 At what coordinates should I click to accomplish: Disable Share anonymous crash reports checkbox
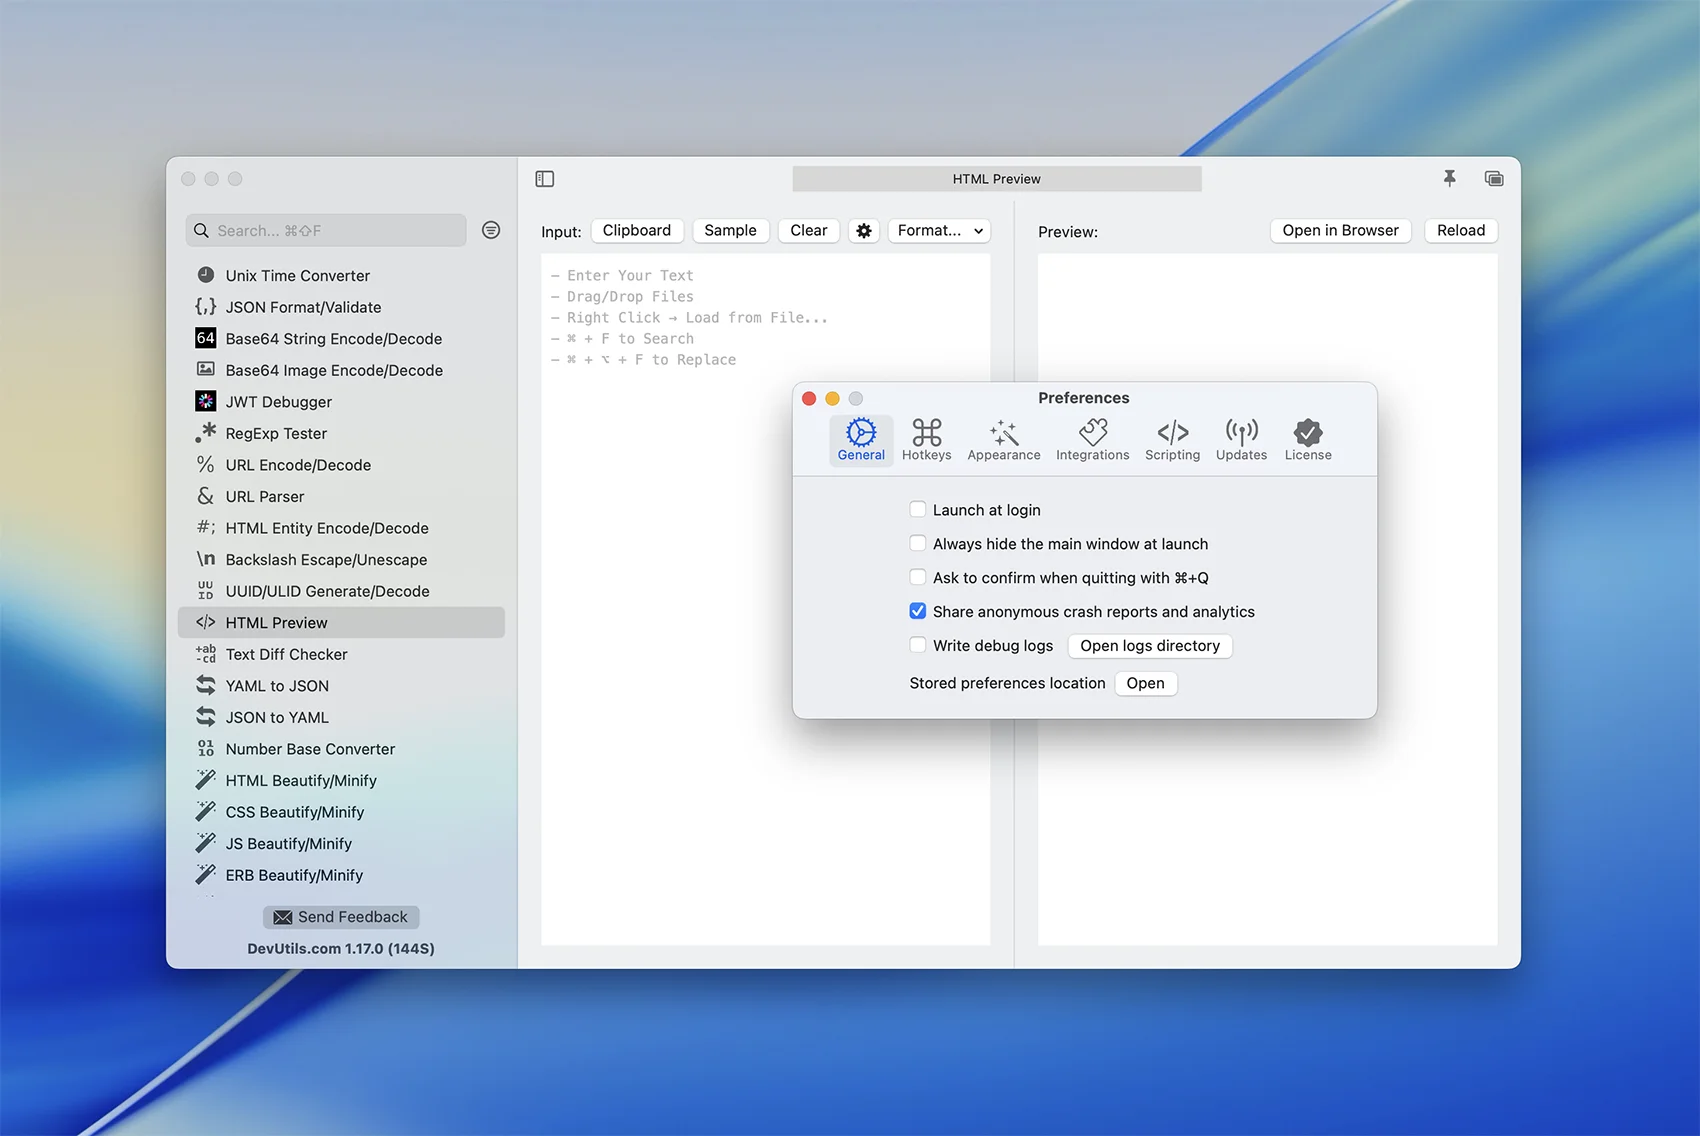[x=917, y=612]
